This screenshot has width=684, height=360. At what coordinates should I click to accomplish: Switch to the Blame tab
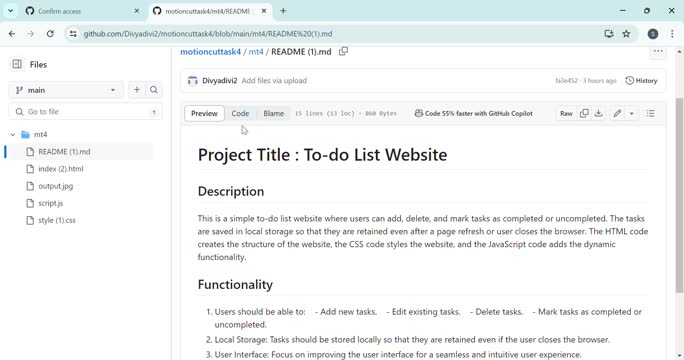[274, 113]
